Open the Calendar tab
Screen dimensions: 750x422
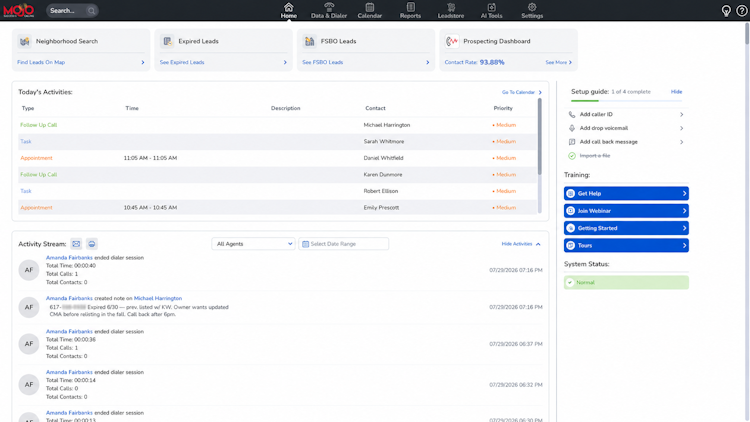coord(370,11)
